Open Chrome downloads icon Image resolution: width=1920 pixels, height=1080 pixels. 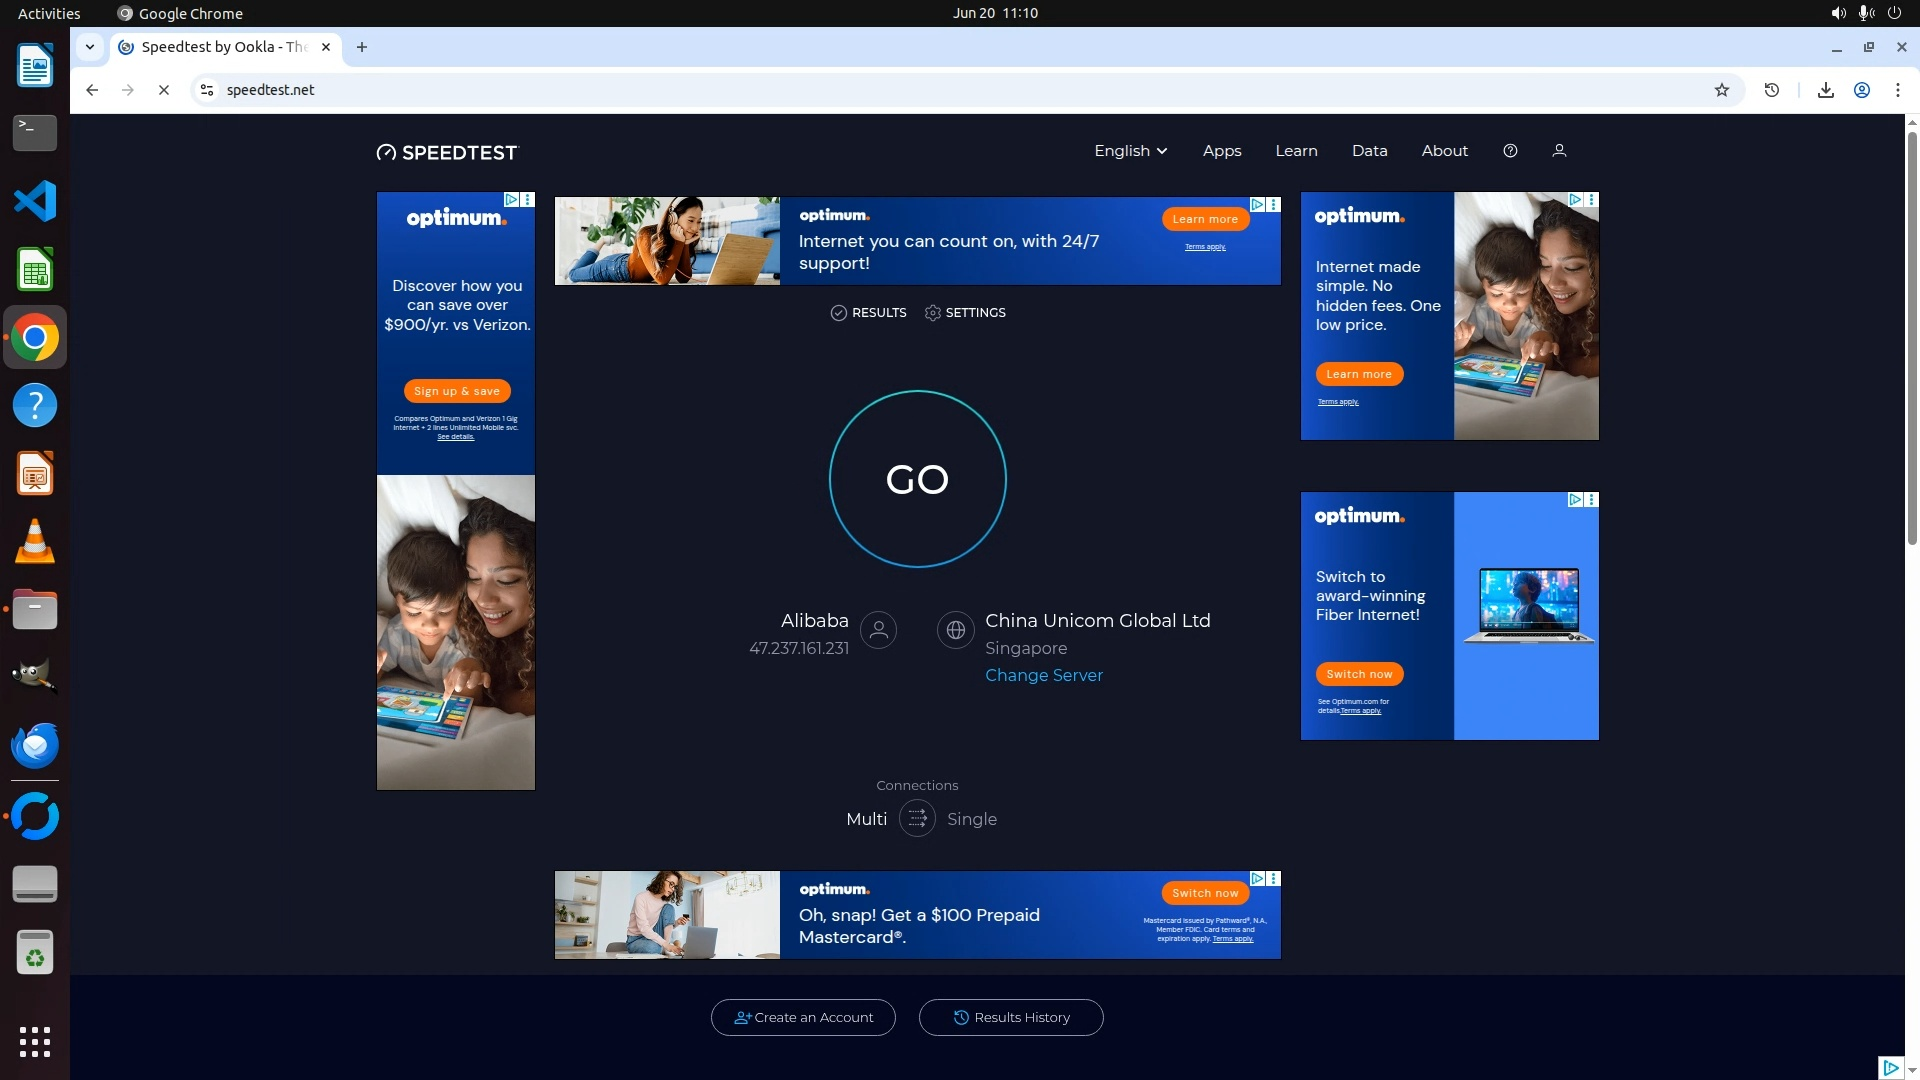tap(1825, 90)
